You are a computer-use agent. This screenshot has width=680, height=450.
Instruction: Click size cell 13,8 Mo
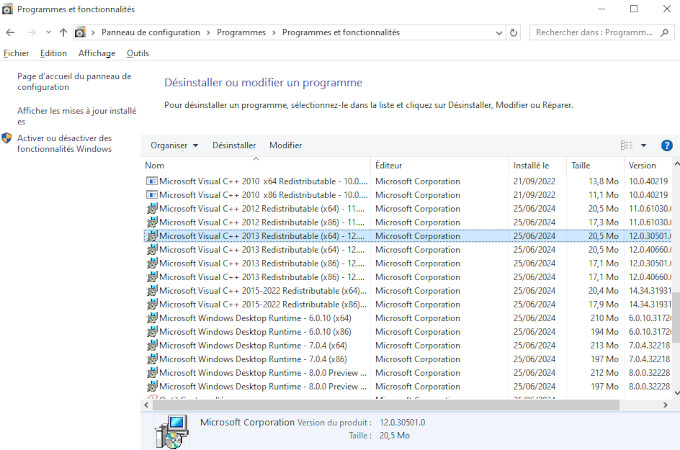click(x=603, y=181)
